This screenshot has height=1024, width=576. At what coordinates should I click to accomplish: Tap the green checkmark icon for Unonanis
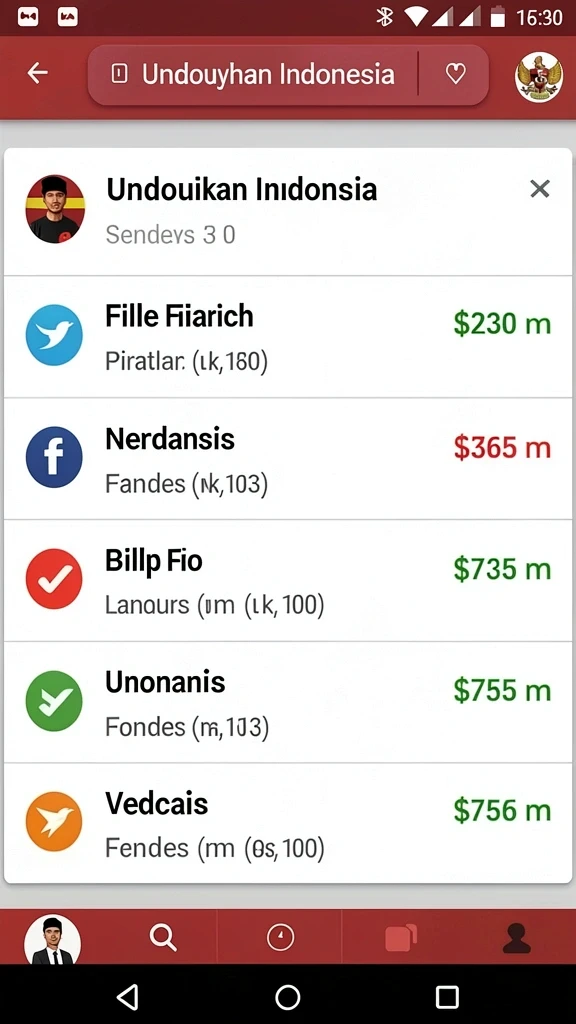tap(54, 701)
